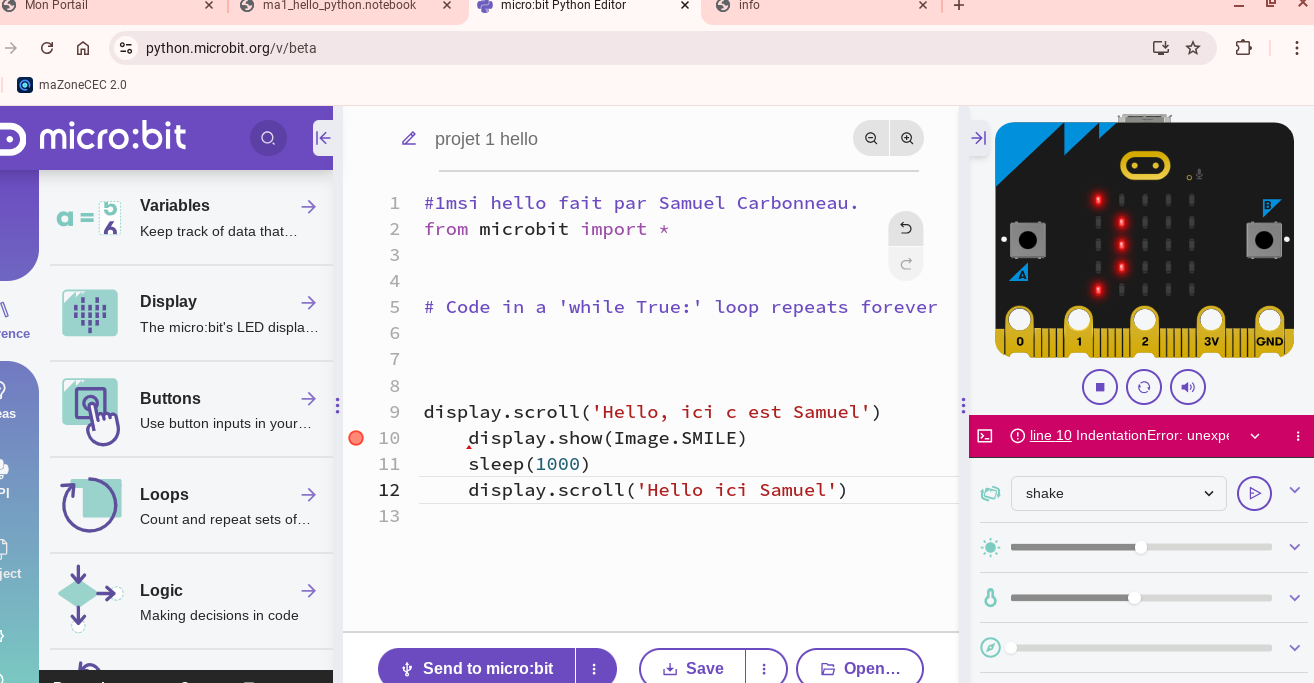Click the search icon in micro:bit sidebar

coord(268,138)
